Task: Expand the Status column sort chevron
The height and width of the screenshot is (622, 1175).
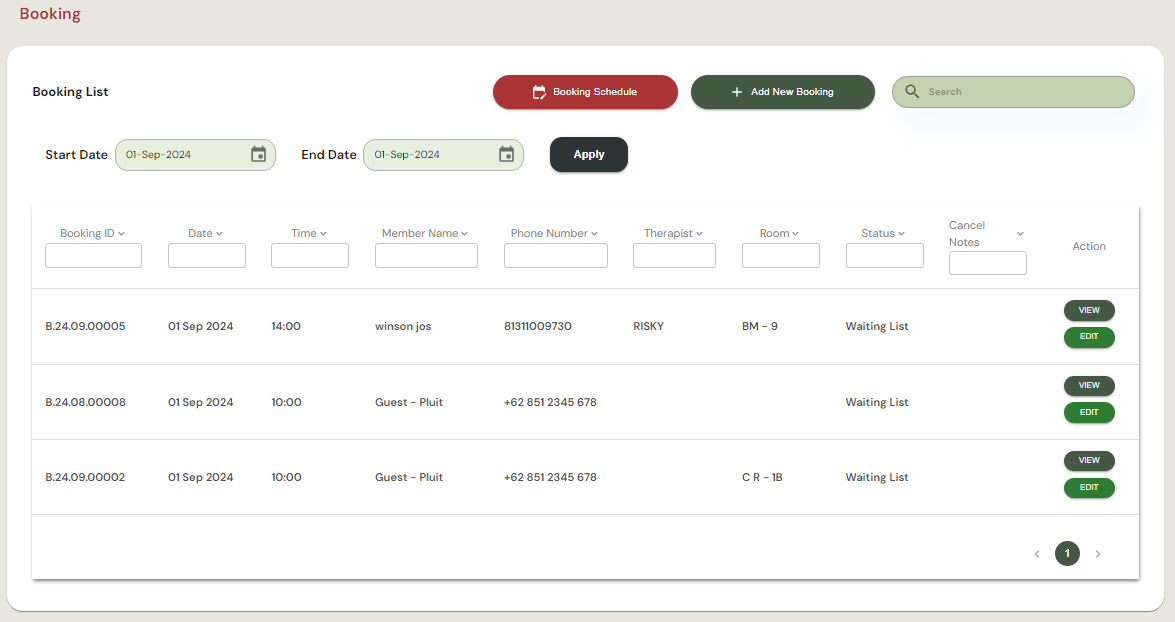Action: point(901,234)
